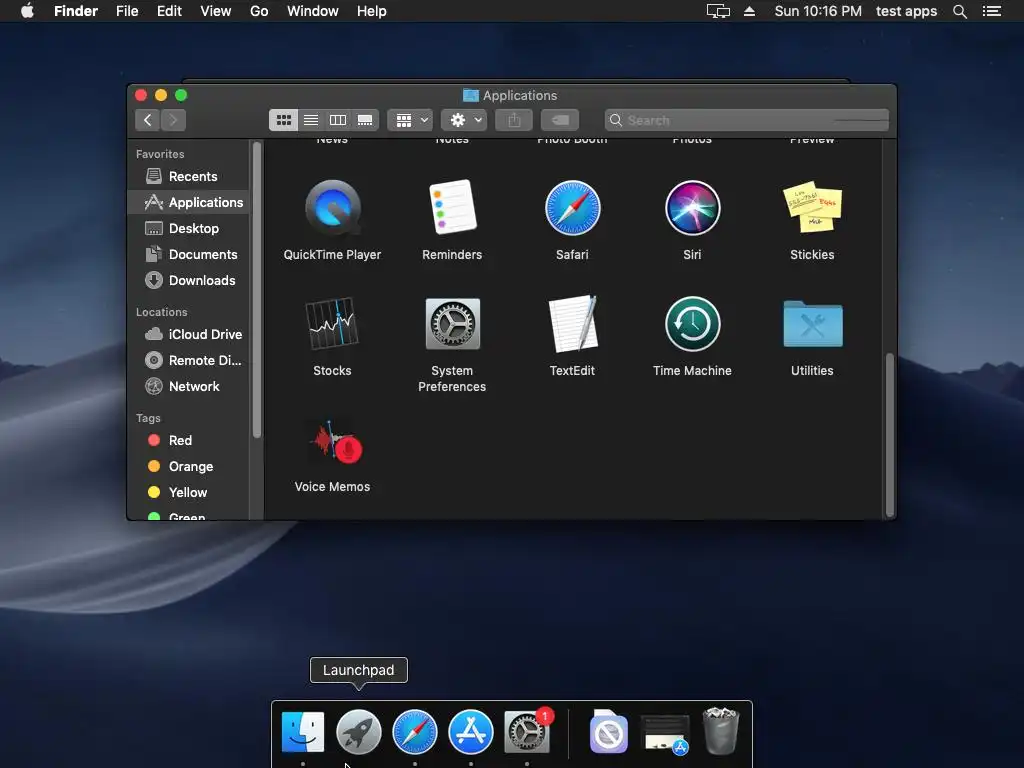1024x768 pixels.
Task: Click the eject icon in menu bar
Action: pyautogui.click(x=750, y=11)
